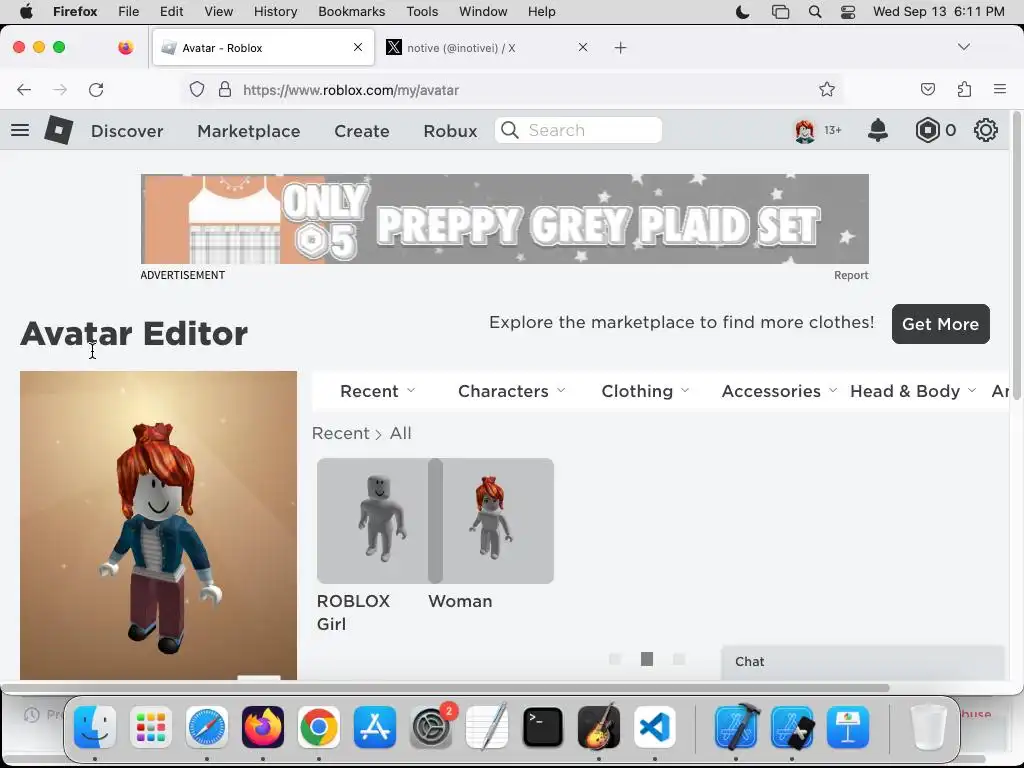Screen dimensions: 1024x768
Task: Expand the Head & Body dropdown
Action: [913, 391]
